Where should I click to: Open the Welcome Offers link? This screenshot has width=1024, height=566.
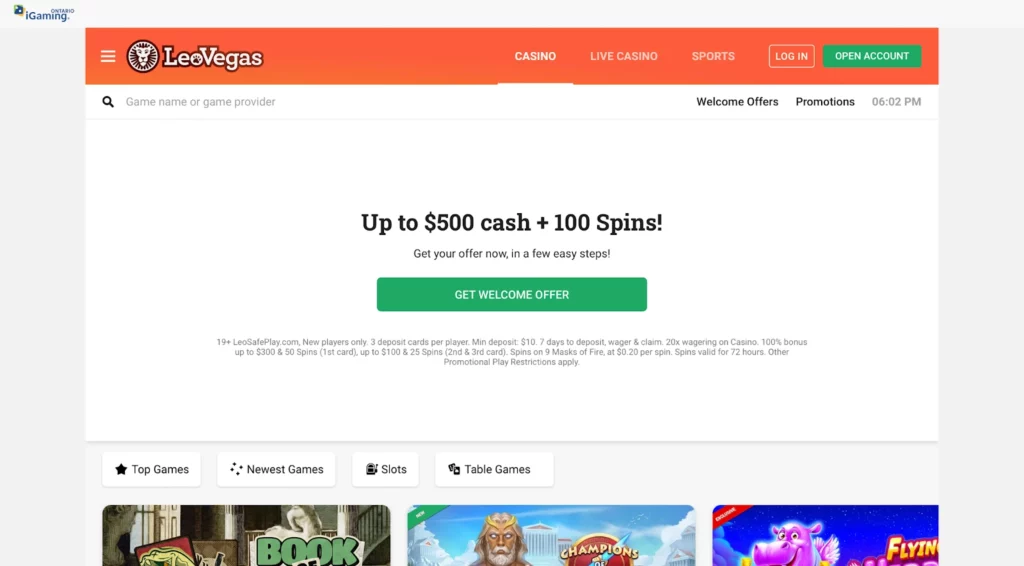(x=737, y=102)
